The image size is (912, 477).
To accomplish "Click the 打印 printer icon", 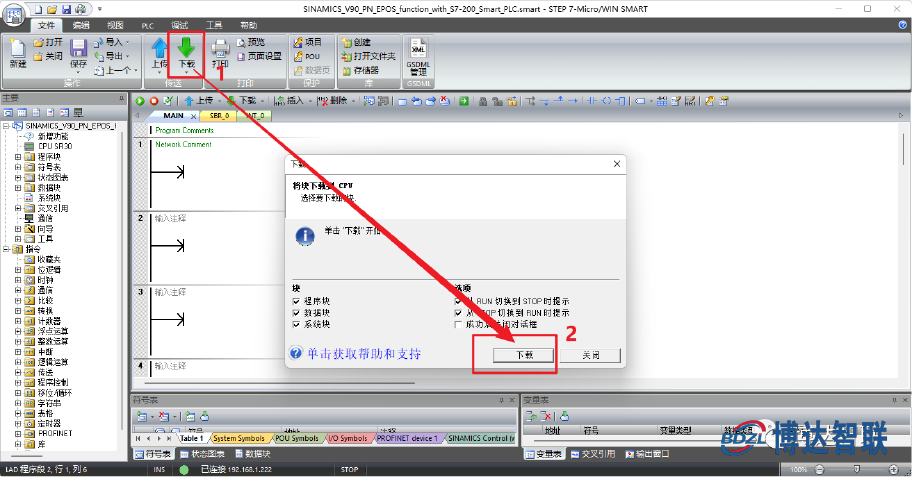I will 220,48.
